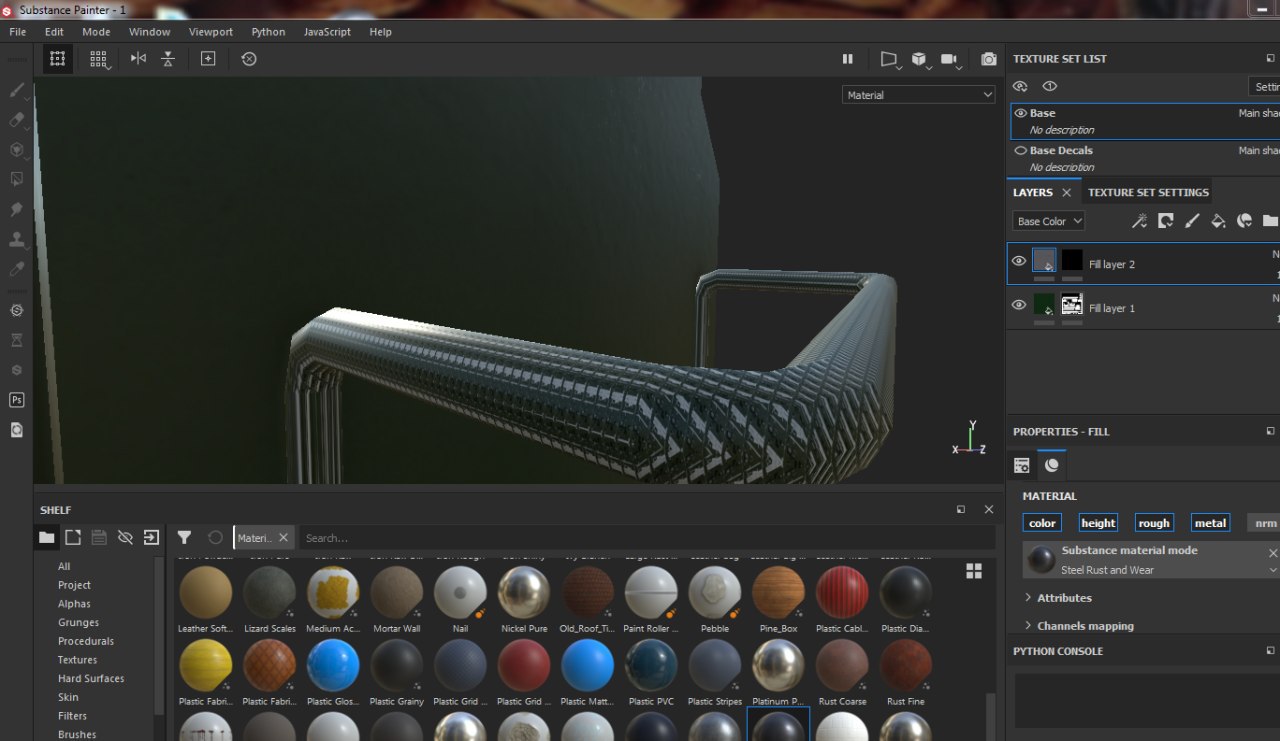
Task: Switch to Texture Set Settings tab
Action: click(x=1148, y=192)
